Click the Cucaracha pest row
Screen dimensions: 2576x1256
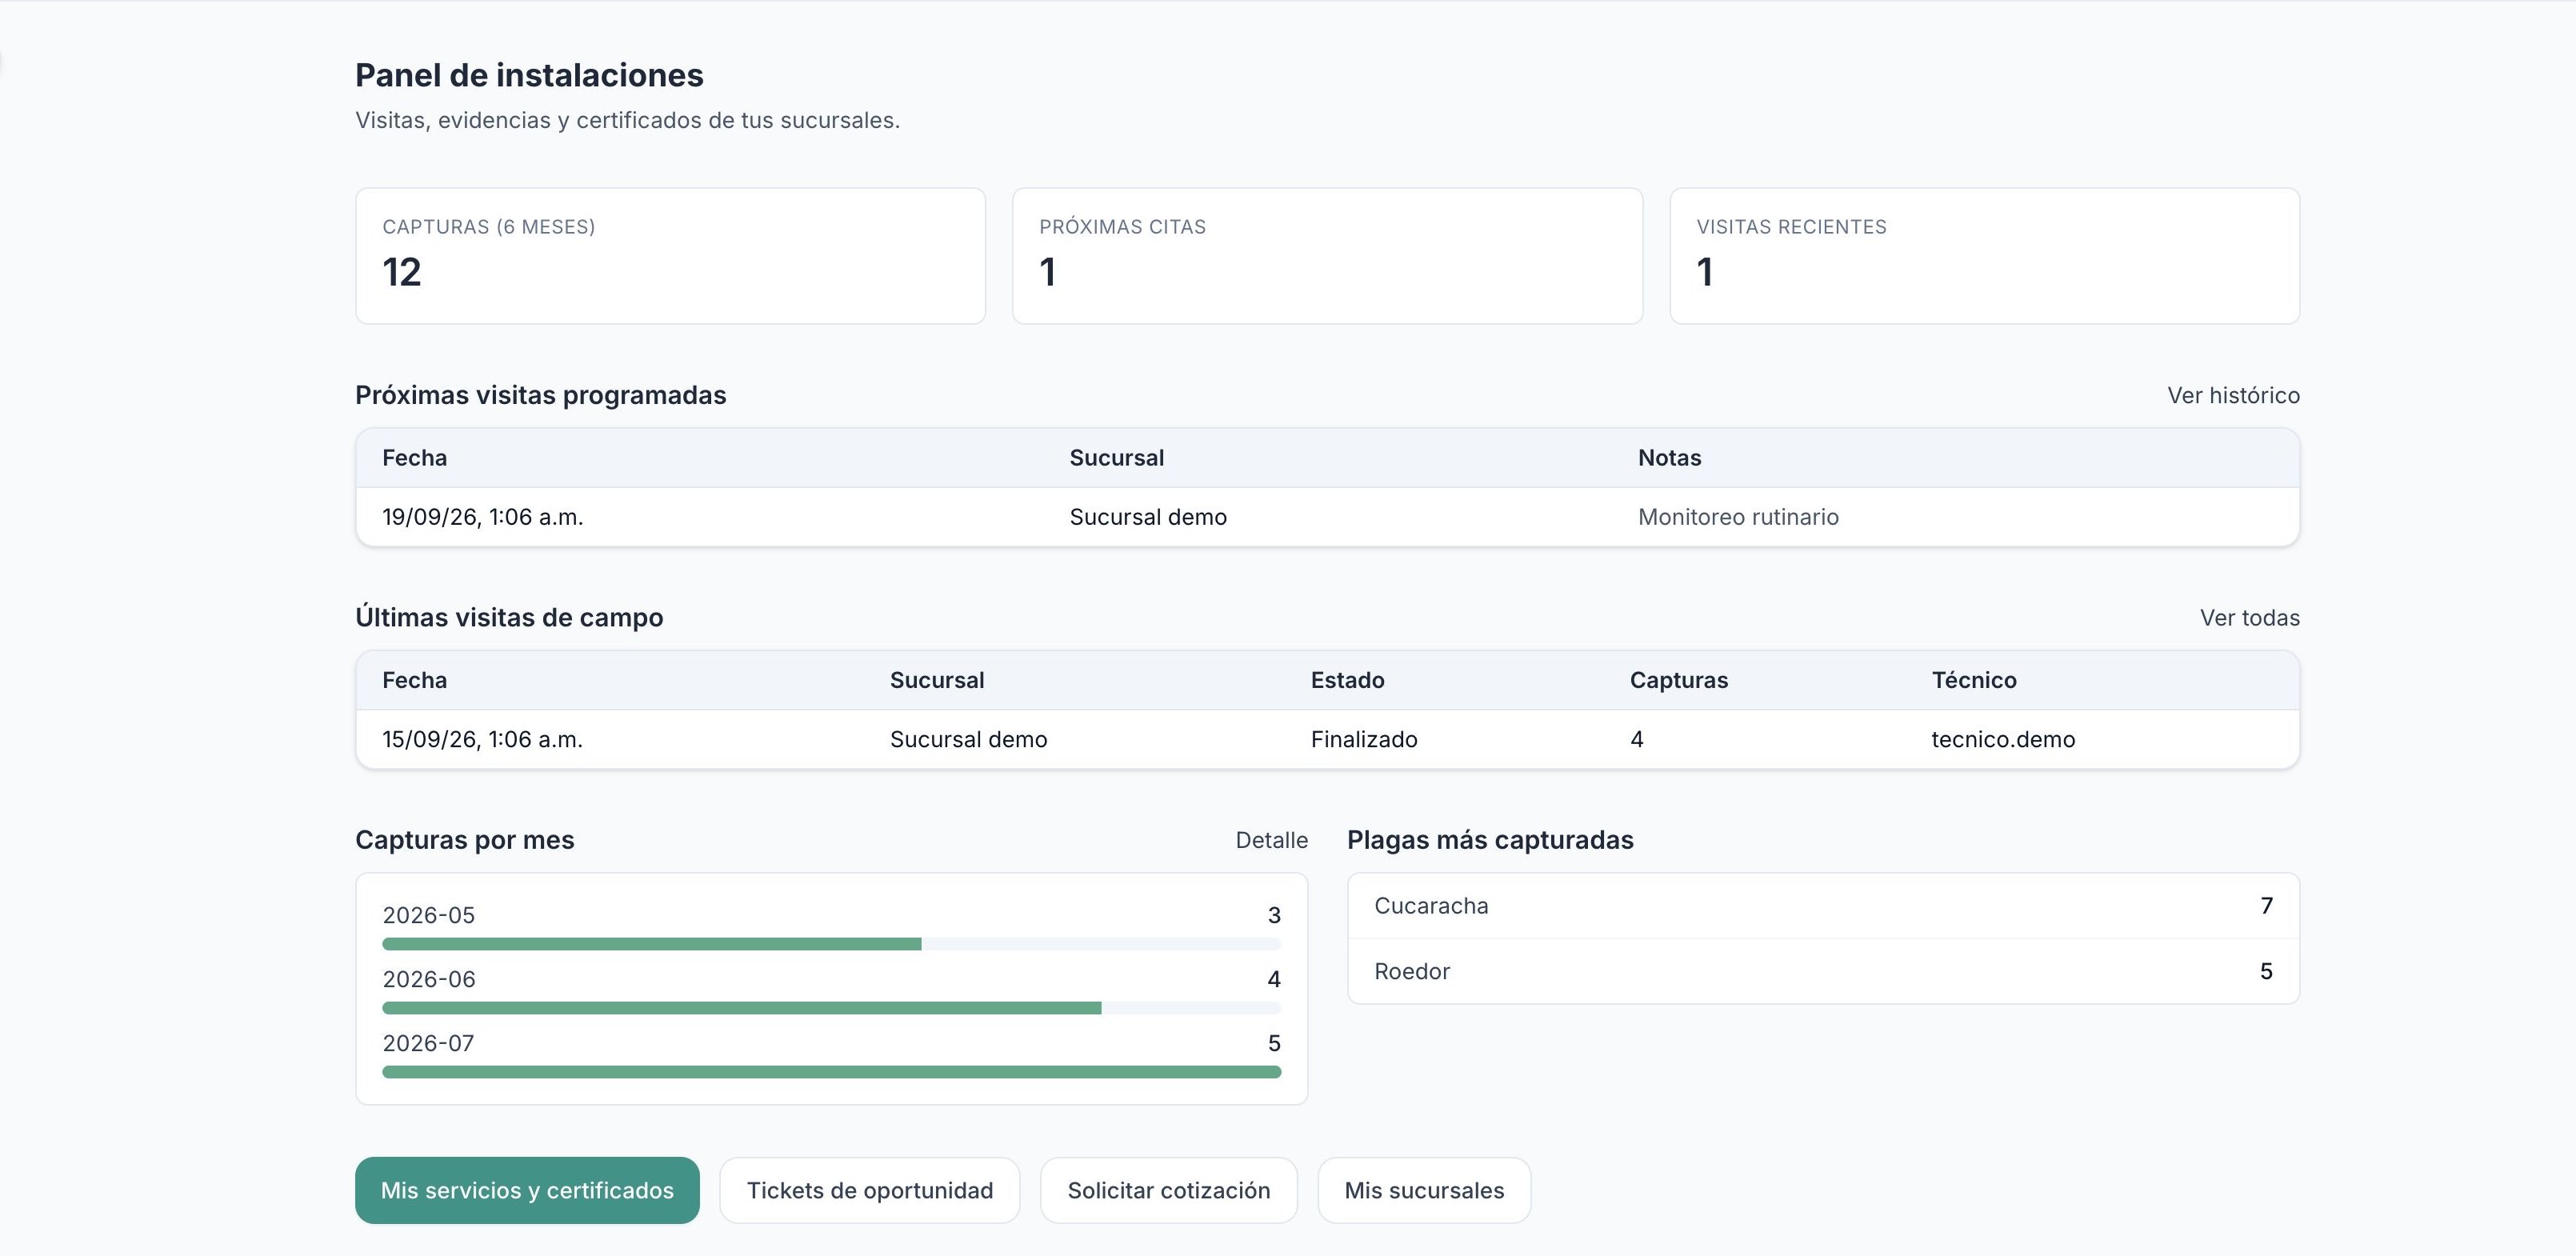[1823, 906]
